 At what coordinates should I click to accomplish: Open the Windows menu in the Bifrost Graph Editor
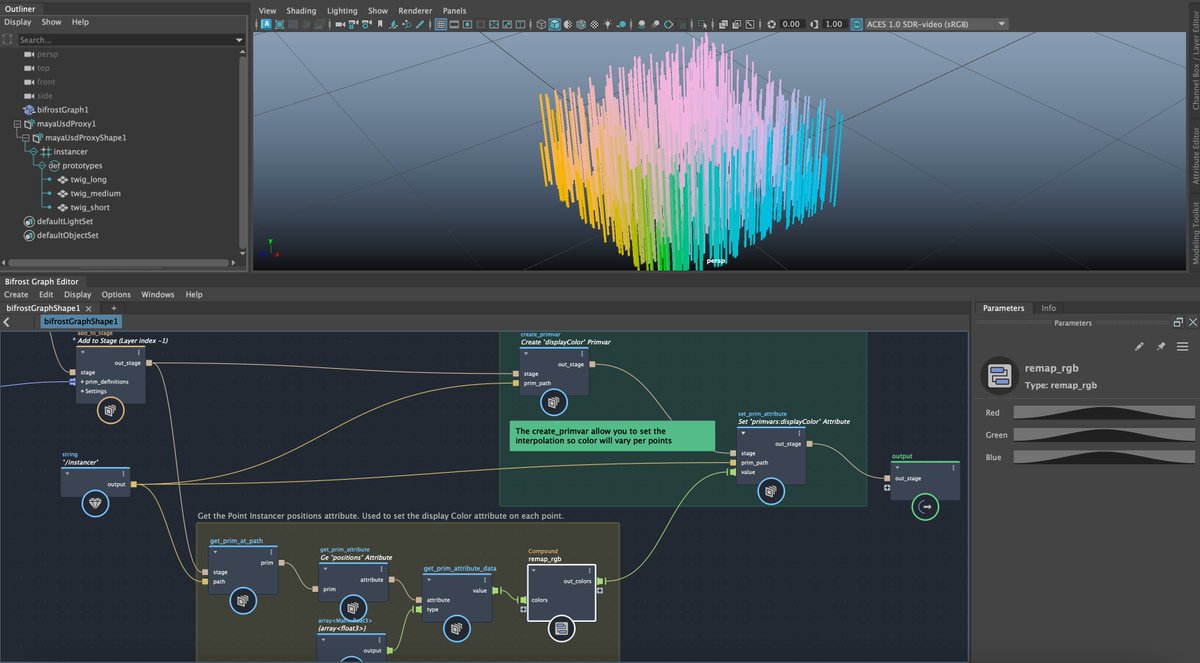coord(160,294)
